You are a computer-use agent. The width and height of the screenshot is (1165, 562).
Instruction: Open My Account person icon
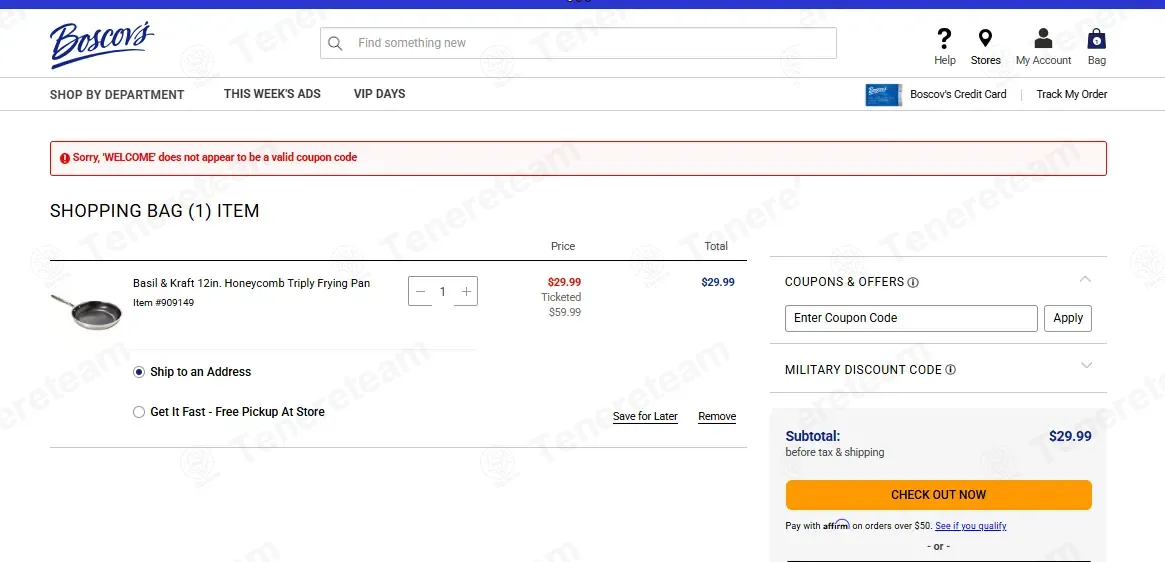1043,39
